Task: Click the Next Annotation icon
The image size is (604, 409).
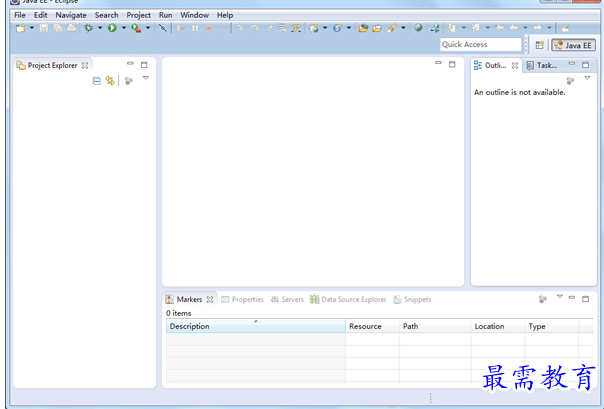Action: tap(452, 28)
